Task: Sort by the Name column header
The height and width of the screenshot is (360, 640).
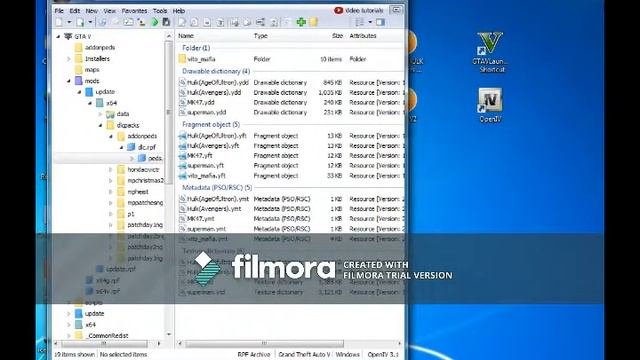Action: pos(186,36)
